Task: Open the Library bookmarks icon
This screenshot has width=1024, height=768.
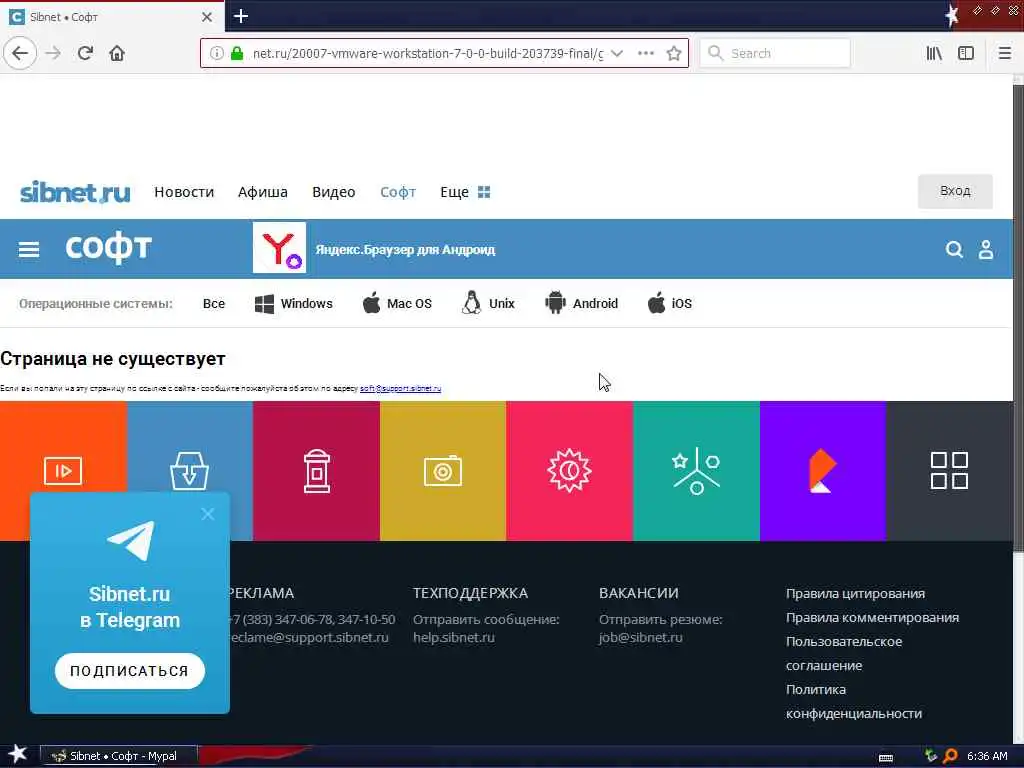Action: [x=934, y=53]
